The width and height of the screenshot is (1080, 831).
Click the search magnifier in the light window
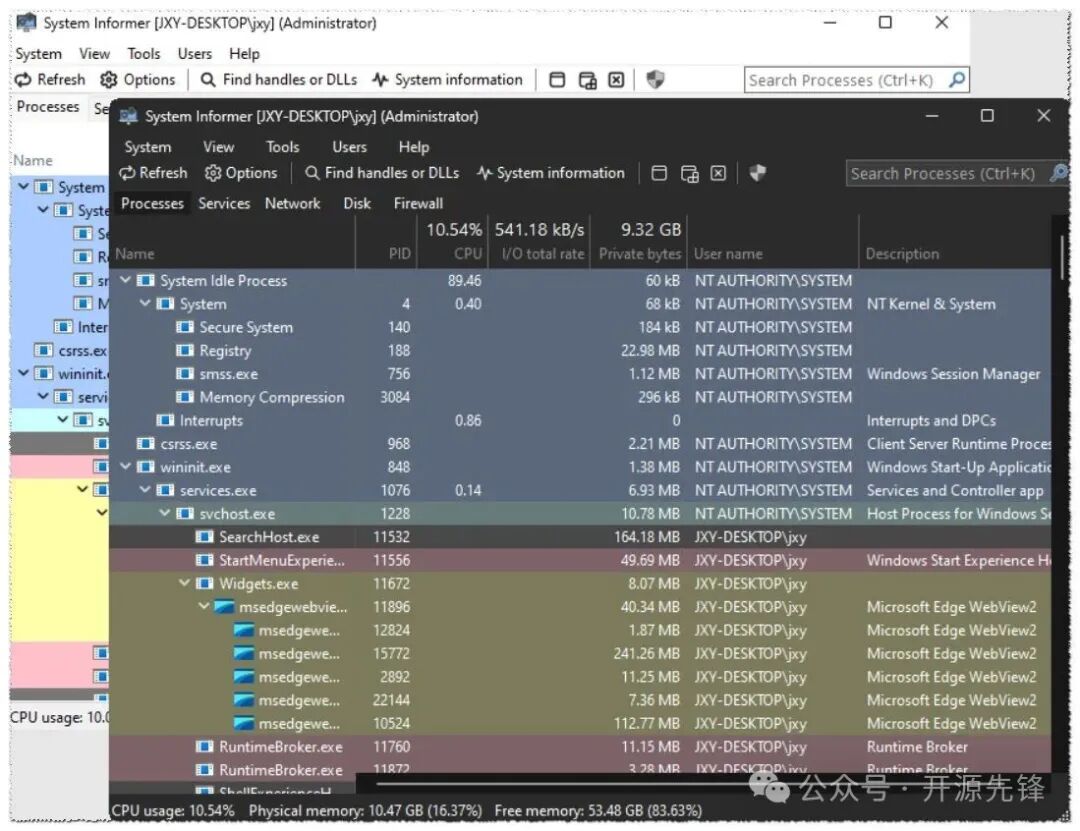coord(957,80)
